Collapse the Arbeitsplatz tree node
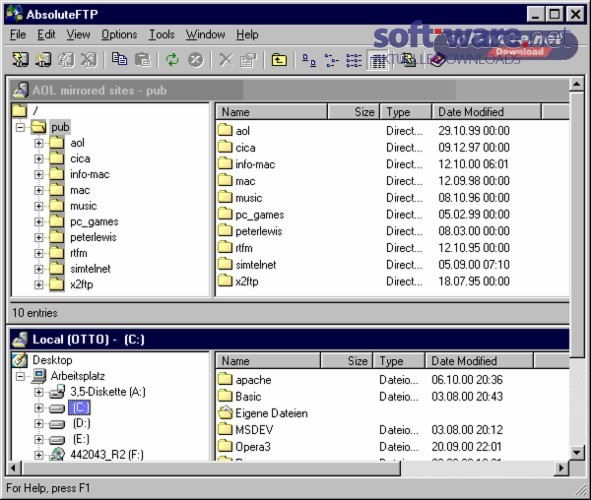This screenshot has height=500, width=591. [20, 376]
